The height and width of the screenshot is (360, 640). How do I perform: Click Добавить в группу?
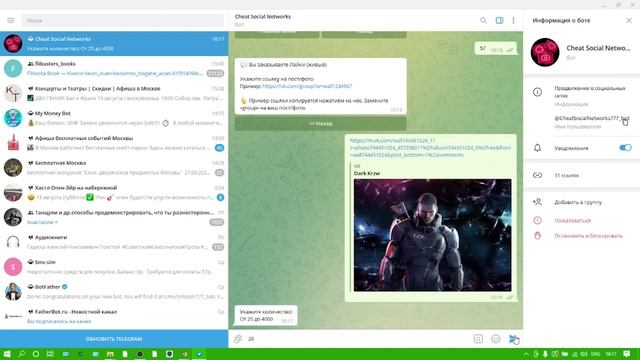point(578,202)
